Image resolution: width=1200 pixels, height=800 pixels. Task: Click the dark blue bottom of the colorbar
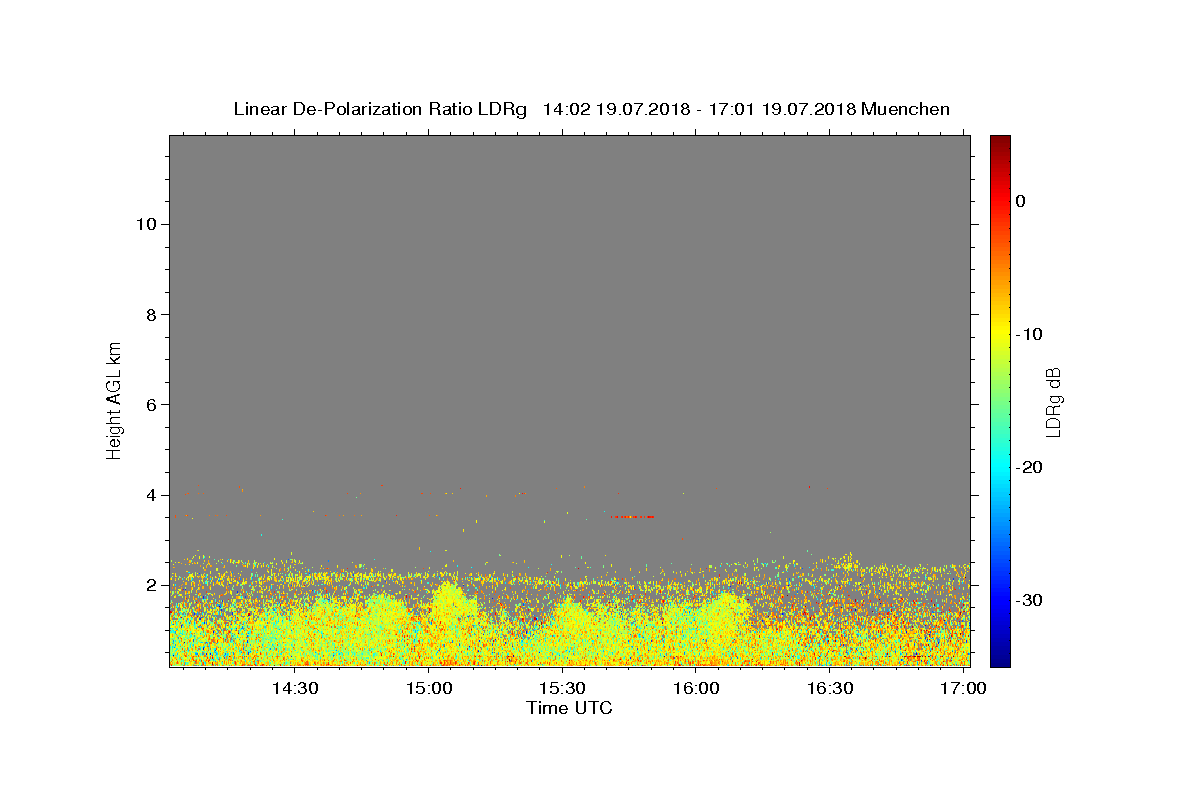[1000, 660]
